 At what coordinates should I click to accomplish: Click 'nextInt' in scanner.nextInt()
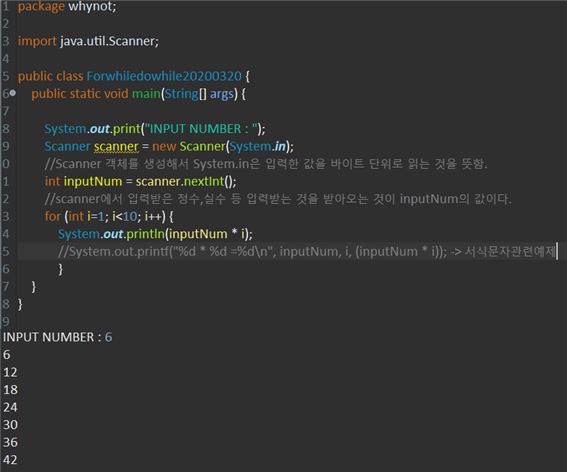[x=204, y=181]
